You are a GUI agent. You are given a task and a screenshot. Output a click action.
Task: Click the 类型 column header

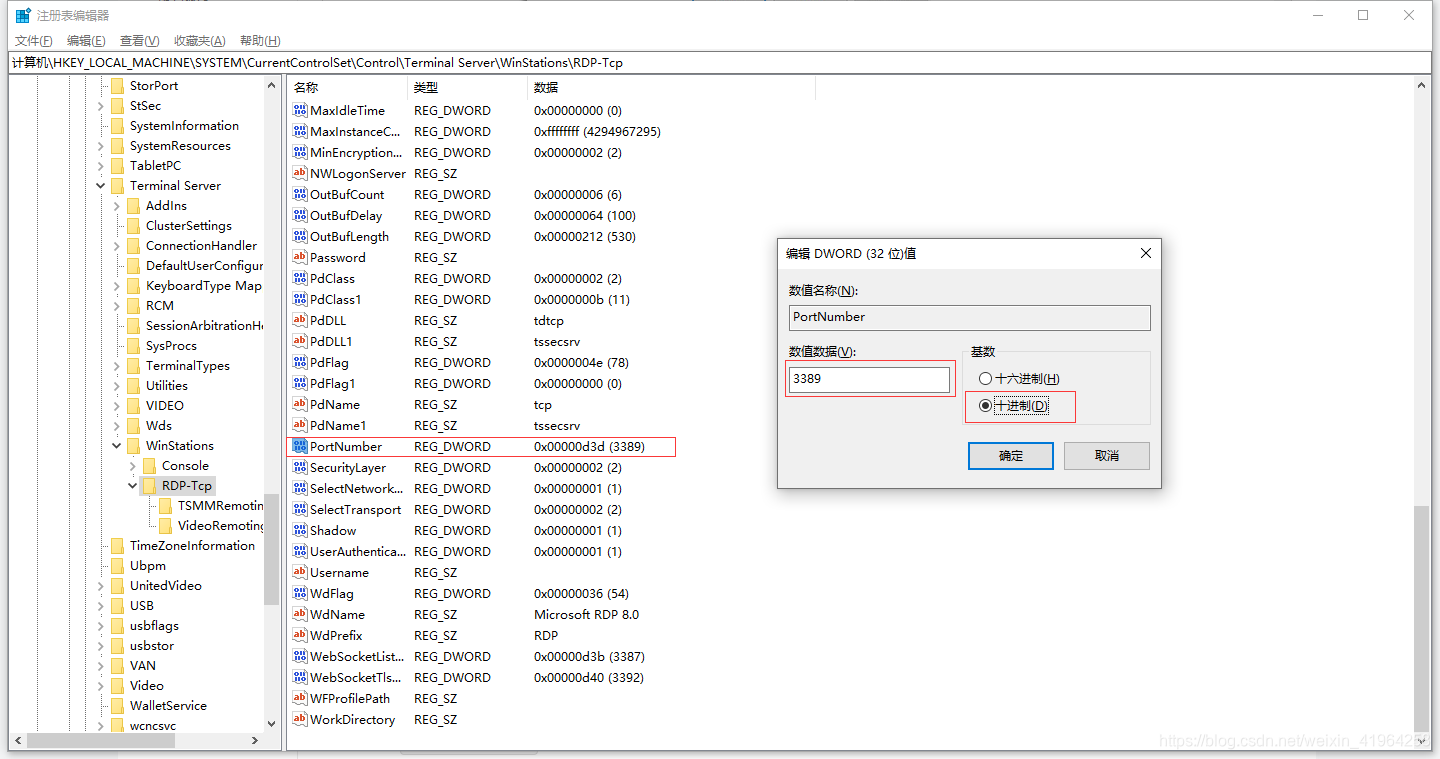click(x=467, y=88)
